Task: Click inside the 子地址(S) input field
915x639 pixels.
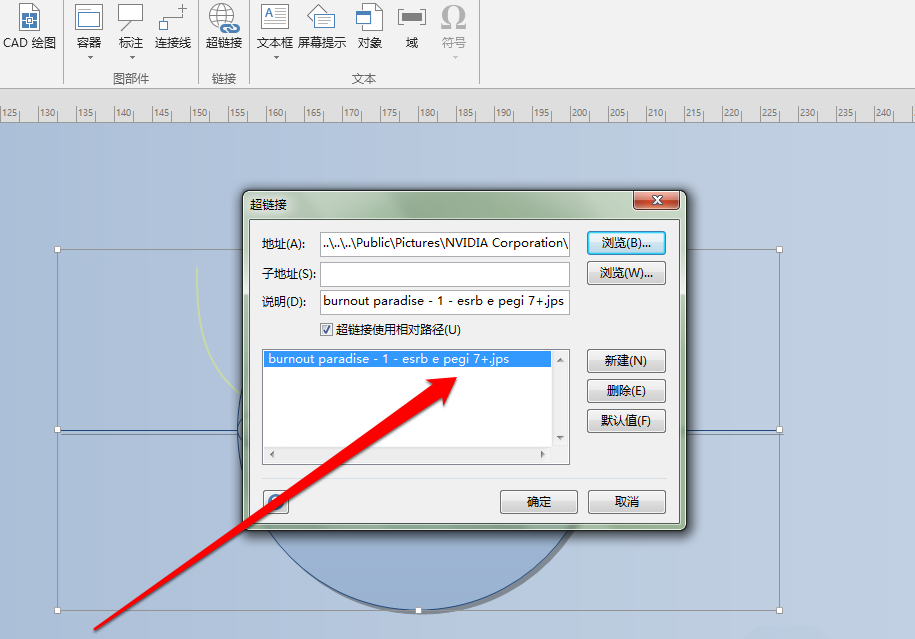Action: [444, 273]
